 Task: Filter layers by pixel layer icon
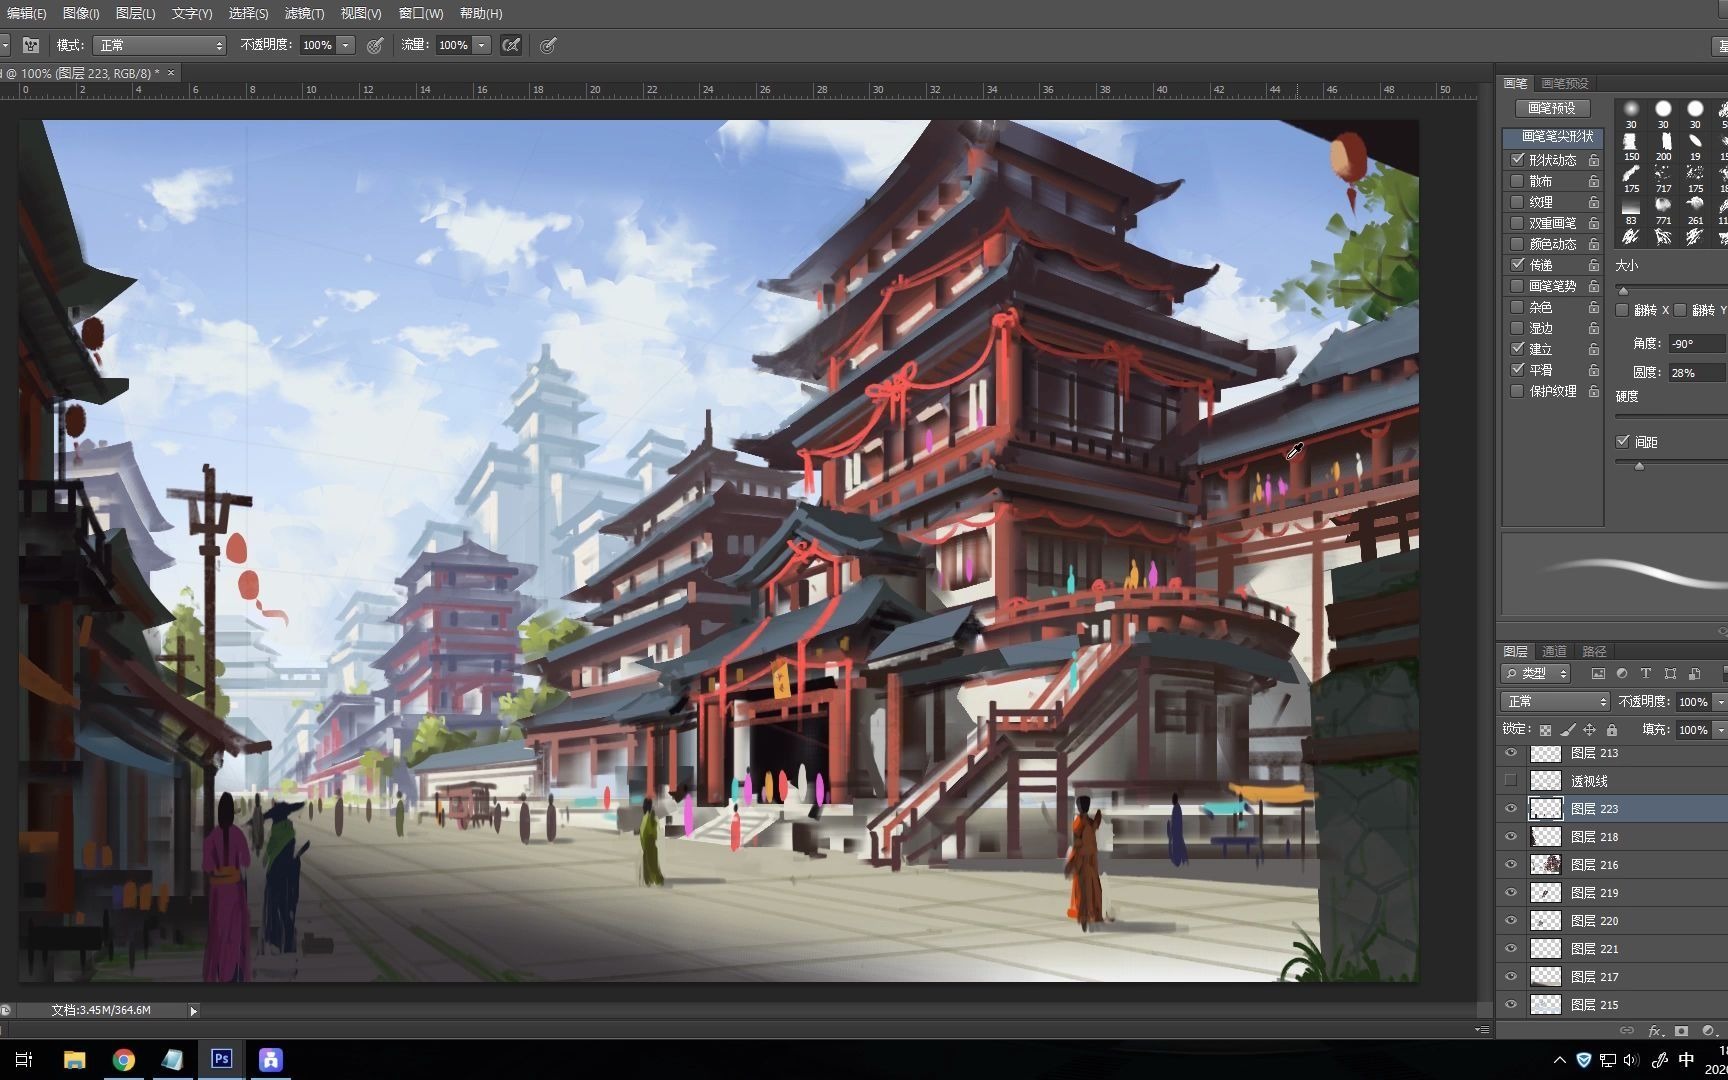point(1598,674)
